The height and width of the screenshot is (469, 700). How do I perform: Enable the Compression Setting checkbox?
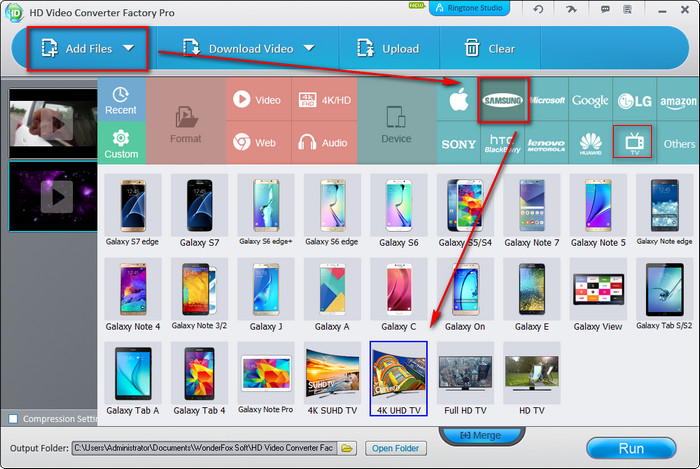click(x=13, y=419)
